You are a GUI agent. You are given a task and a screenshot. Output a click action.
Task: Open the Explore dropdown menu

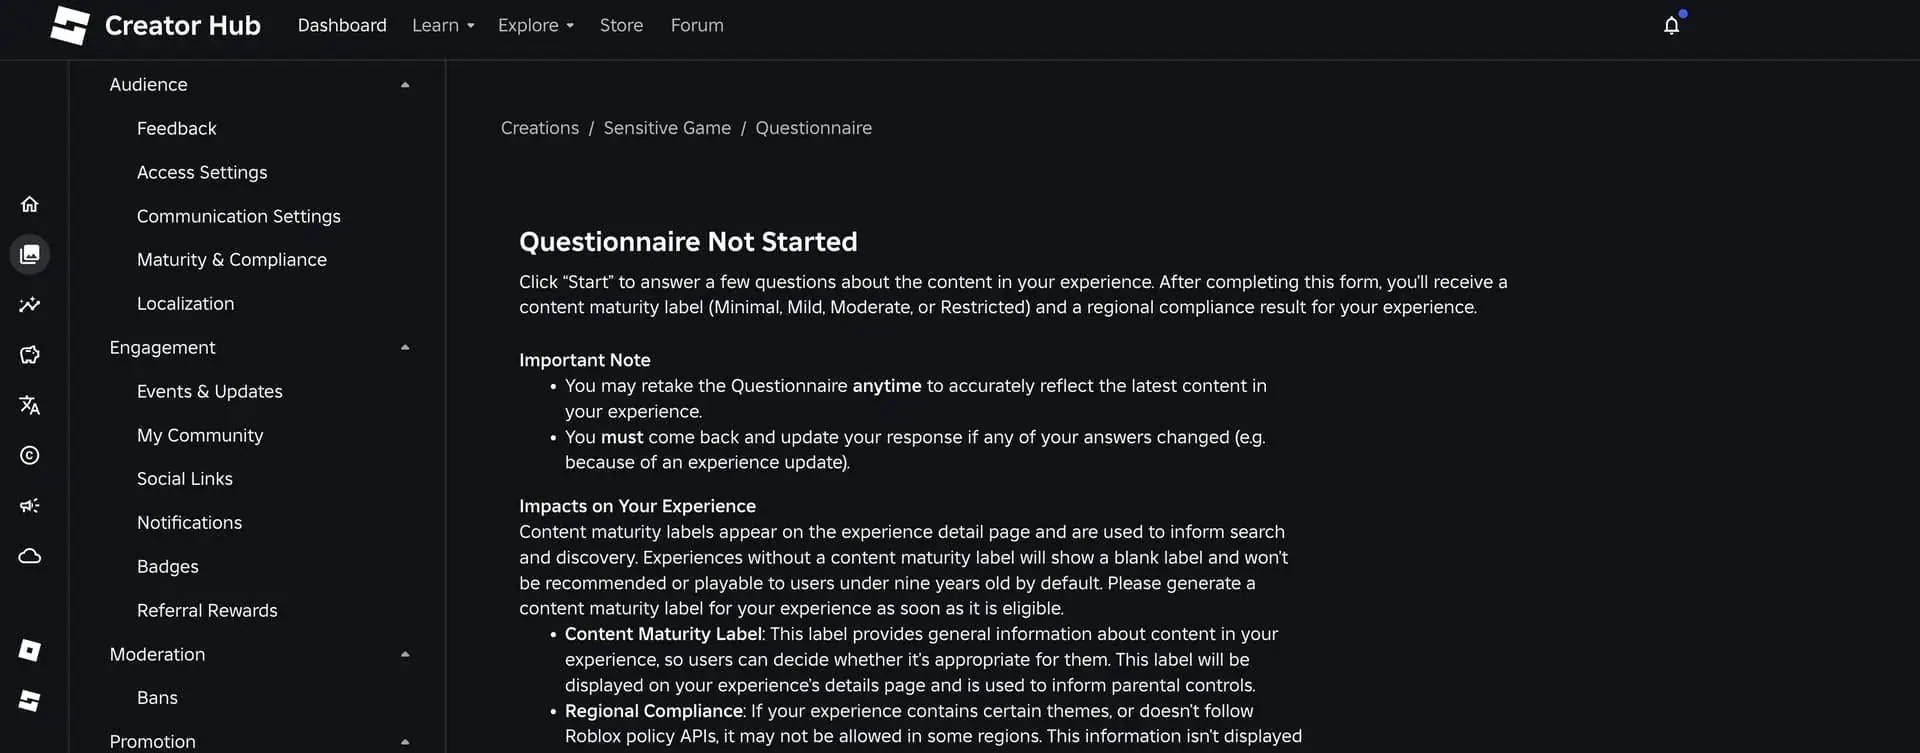tap(536, 25)
